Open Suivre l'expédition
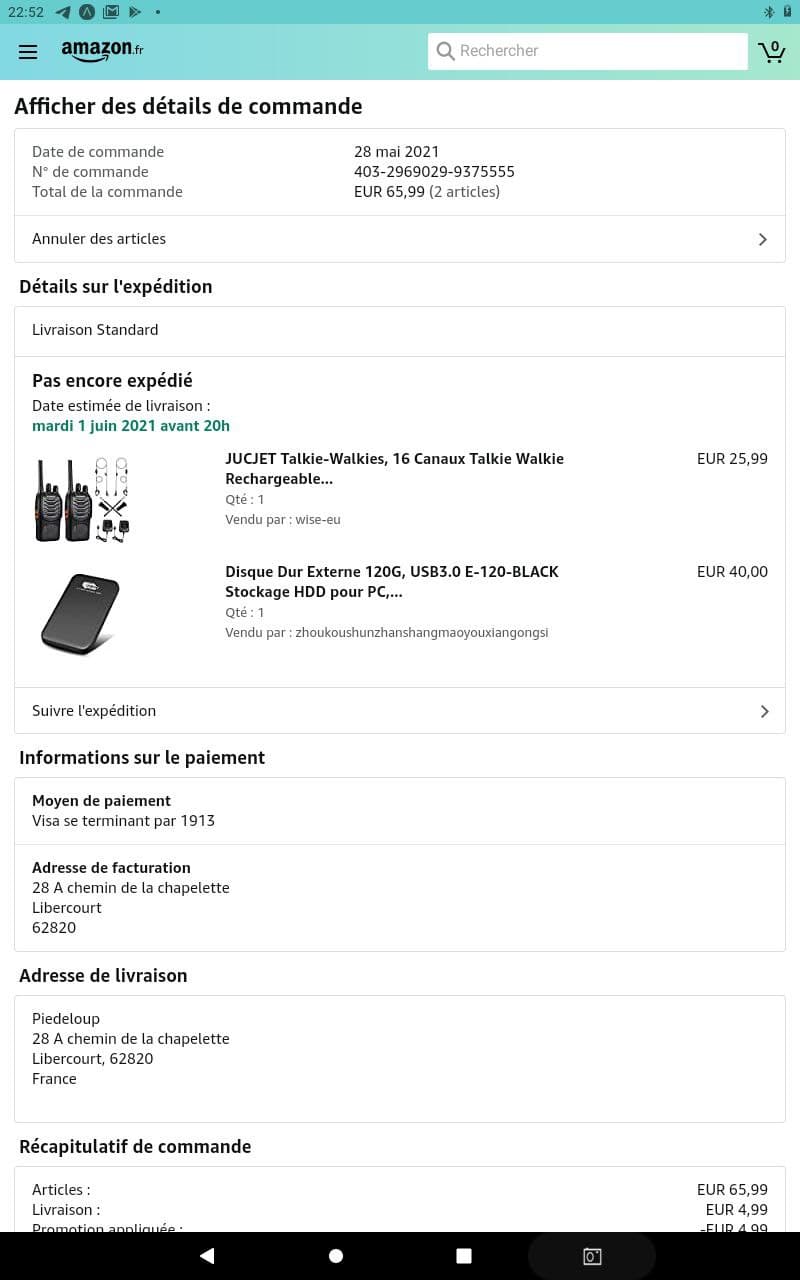Viewport: 800px width, 1280px height. pyautogui.click(x=400, y=711)
